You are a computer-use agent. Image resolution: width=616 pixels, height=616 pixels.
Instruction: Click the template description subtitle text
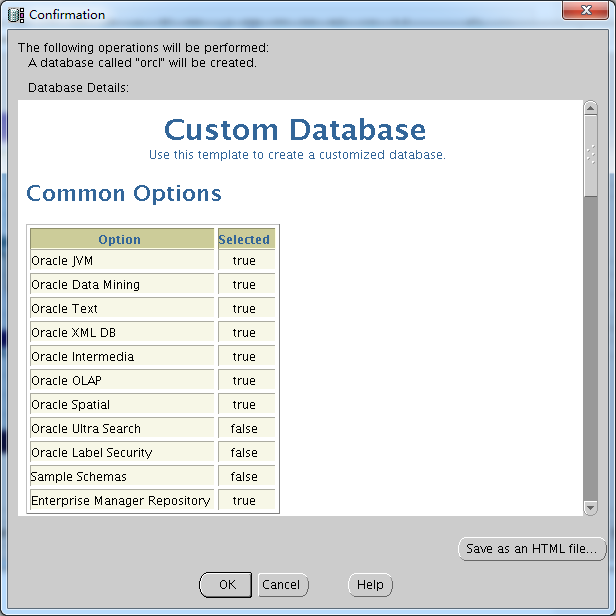click(x=297, y=155)
